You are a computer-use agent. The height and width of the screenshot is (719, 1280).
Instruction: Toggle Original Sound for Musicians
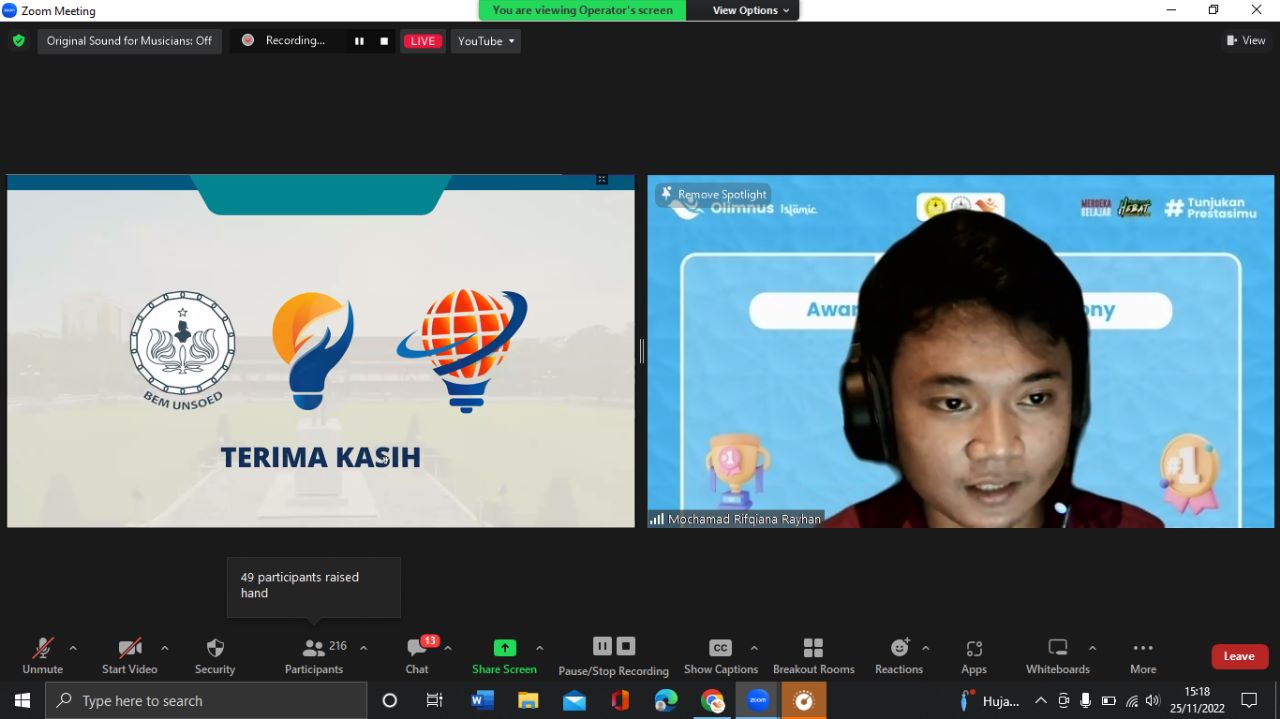[129, 41]
